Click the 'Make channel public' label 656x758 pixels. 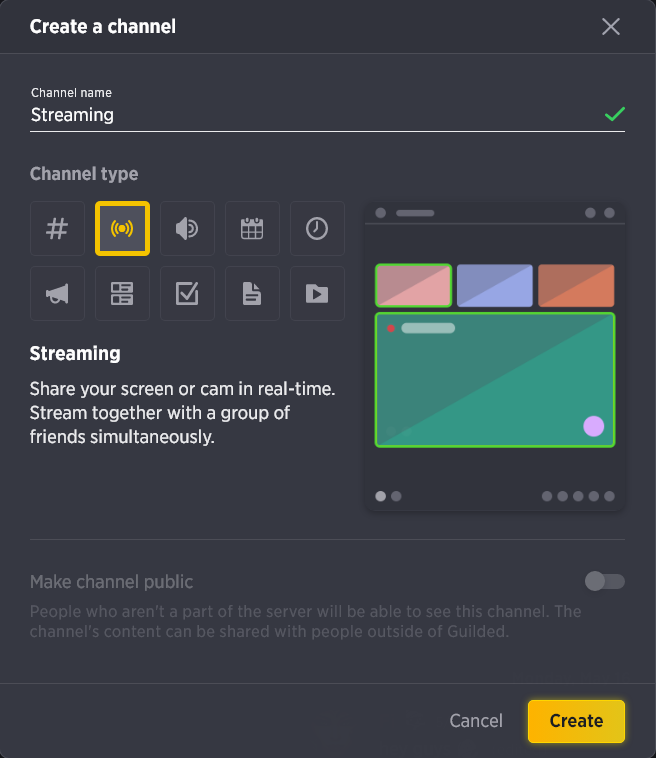[x=112, y=582]
